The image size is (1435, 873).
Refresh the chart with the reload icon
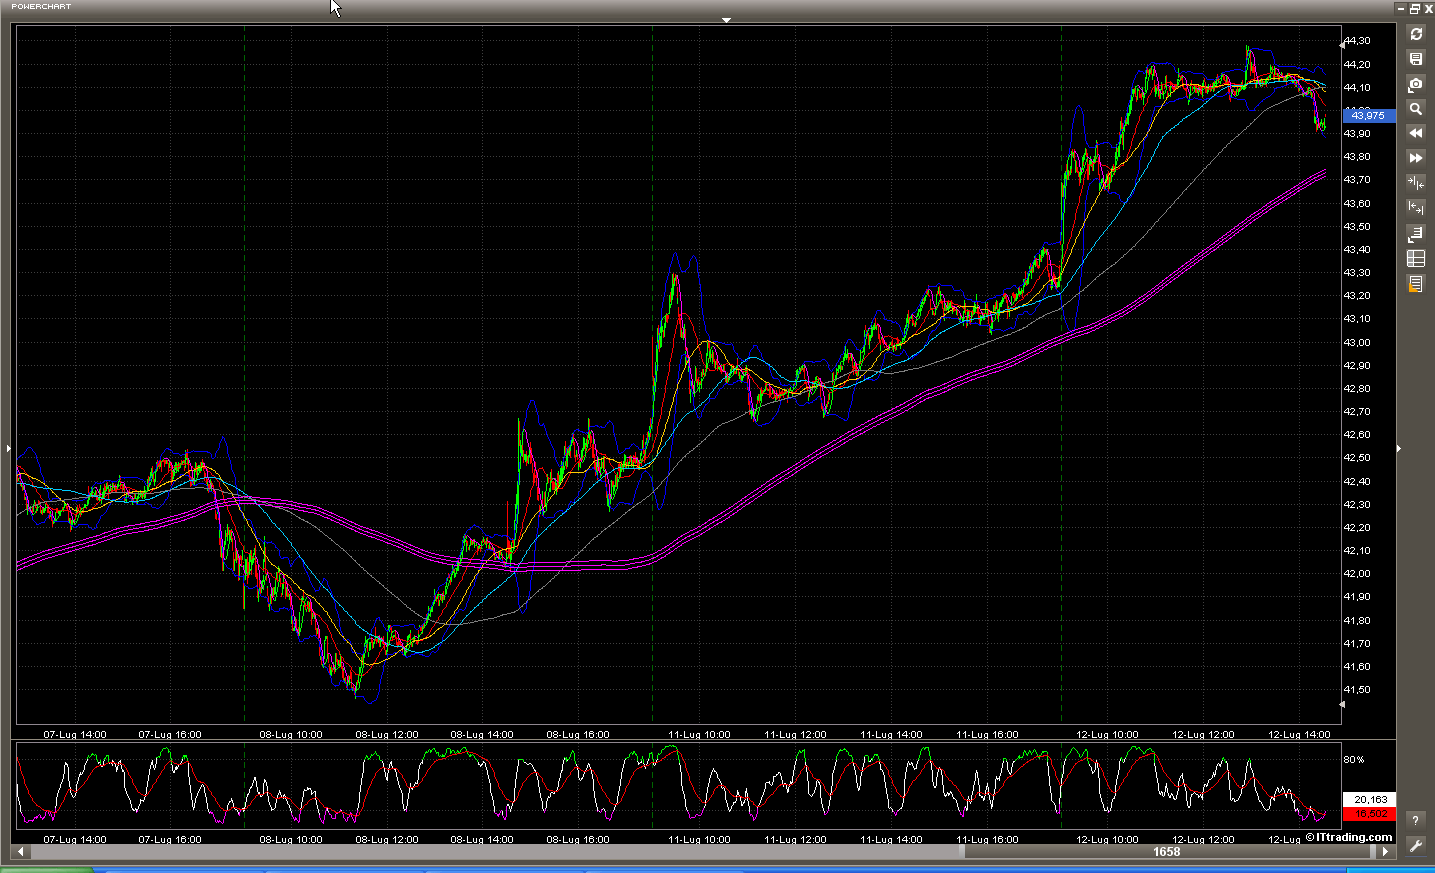(1416, 34)
